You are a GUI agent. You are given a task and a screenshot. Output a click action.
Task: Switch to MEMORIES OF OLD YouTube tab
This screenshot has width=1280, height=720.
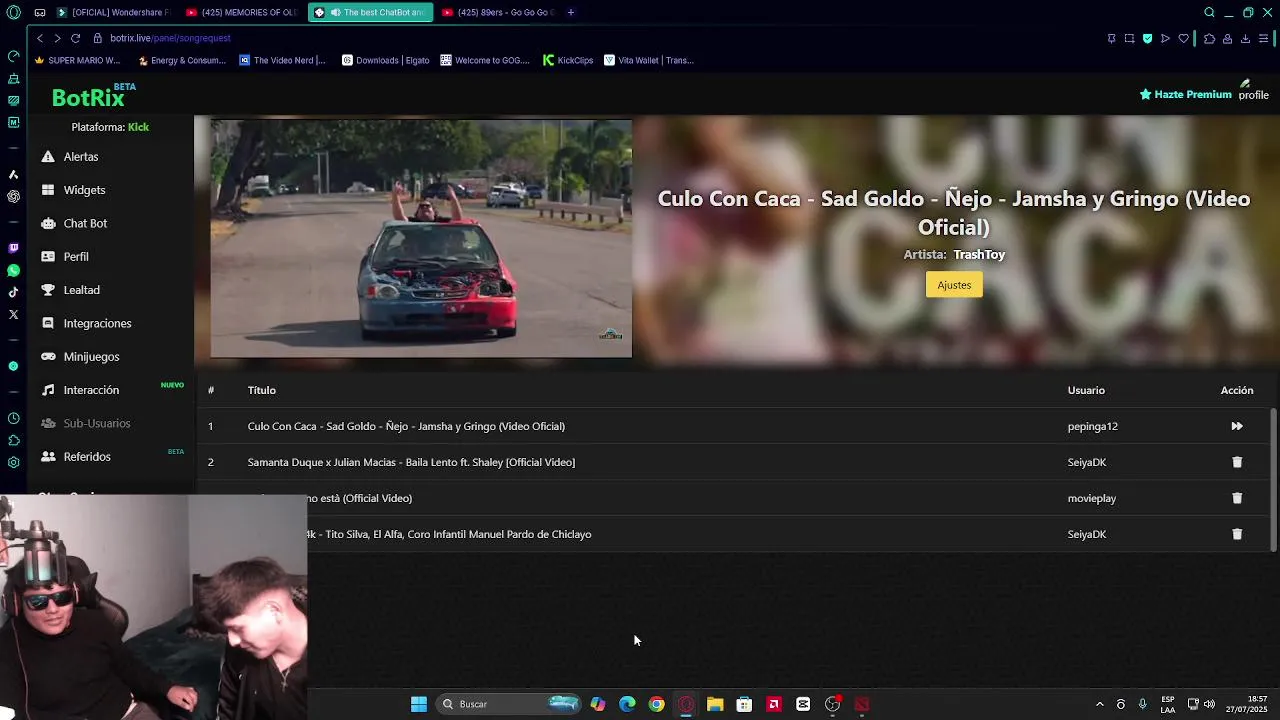coord(241,12)
